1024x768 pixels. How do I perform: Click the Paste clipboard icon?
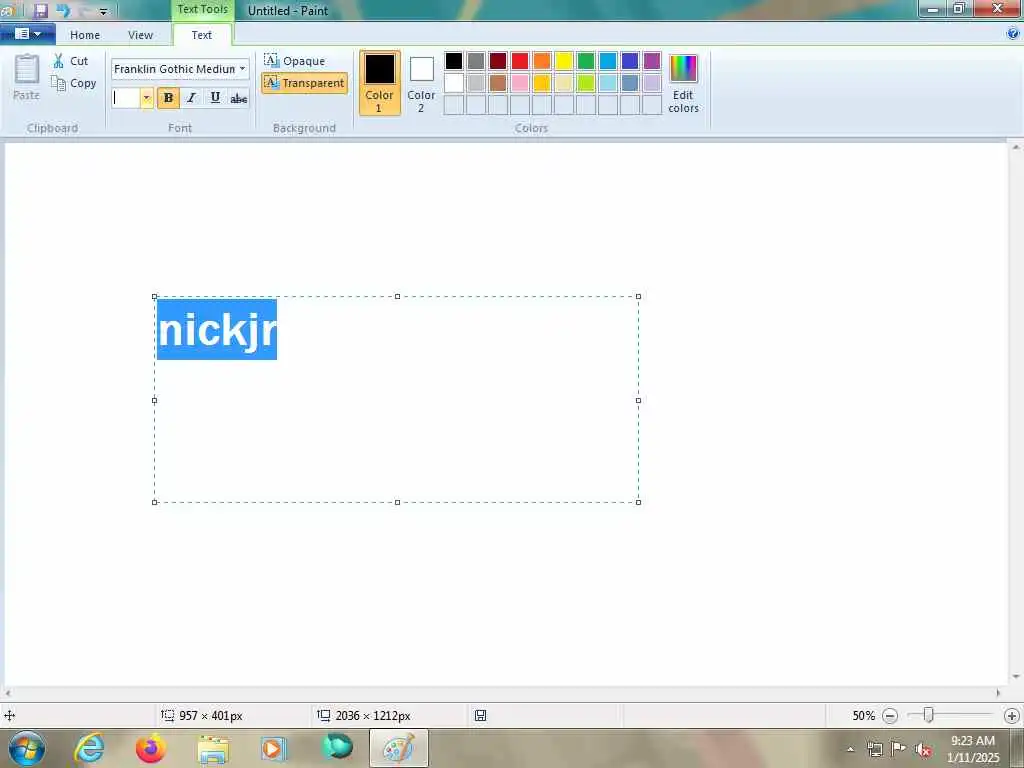27,69
